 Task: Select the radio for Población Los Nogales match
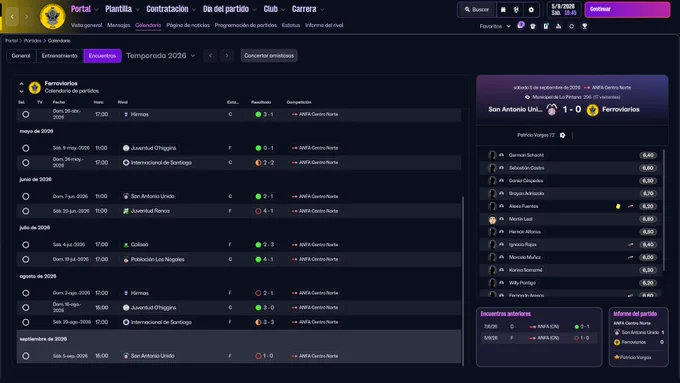tap(26, 259)
